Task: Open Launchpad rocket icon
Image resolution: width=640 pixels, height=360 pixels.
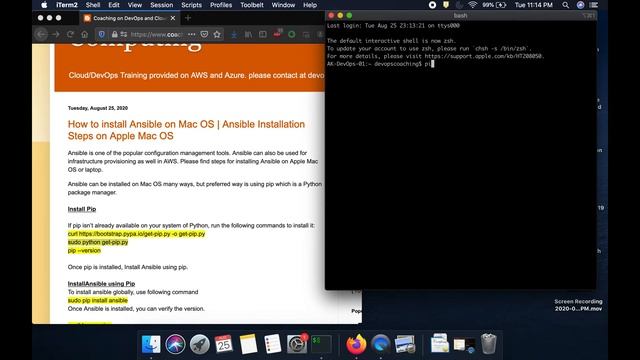Action: pyautogui.click(x=200, y=344)
